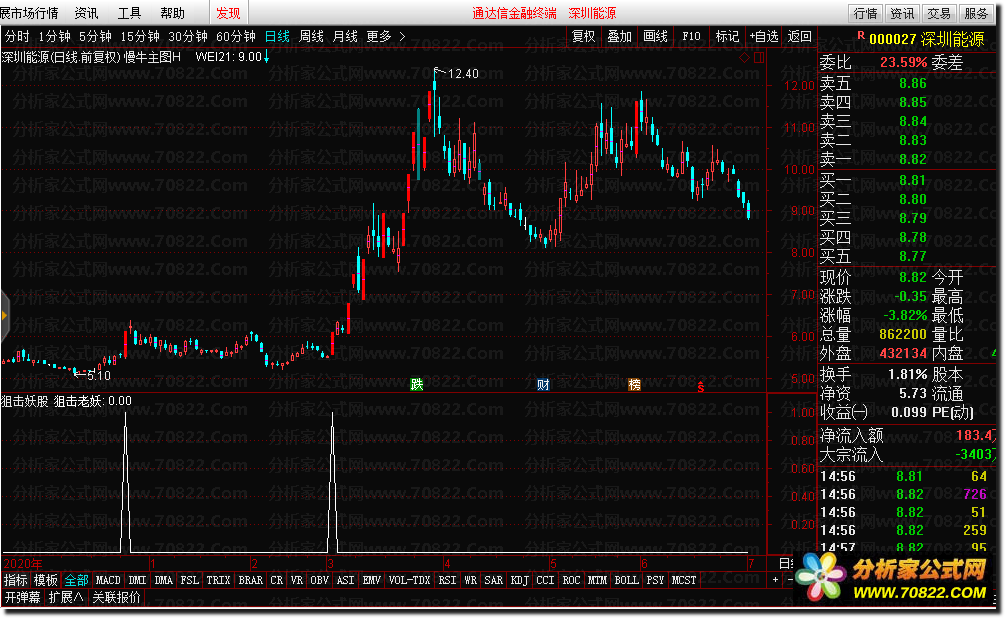Open the F10 company info
Screen dimensions: 1006x618
coord(691,37)
